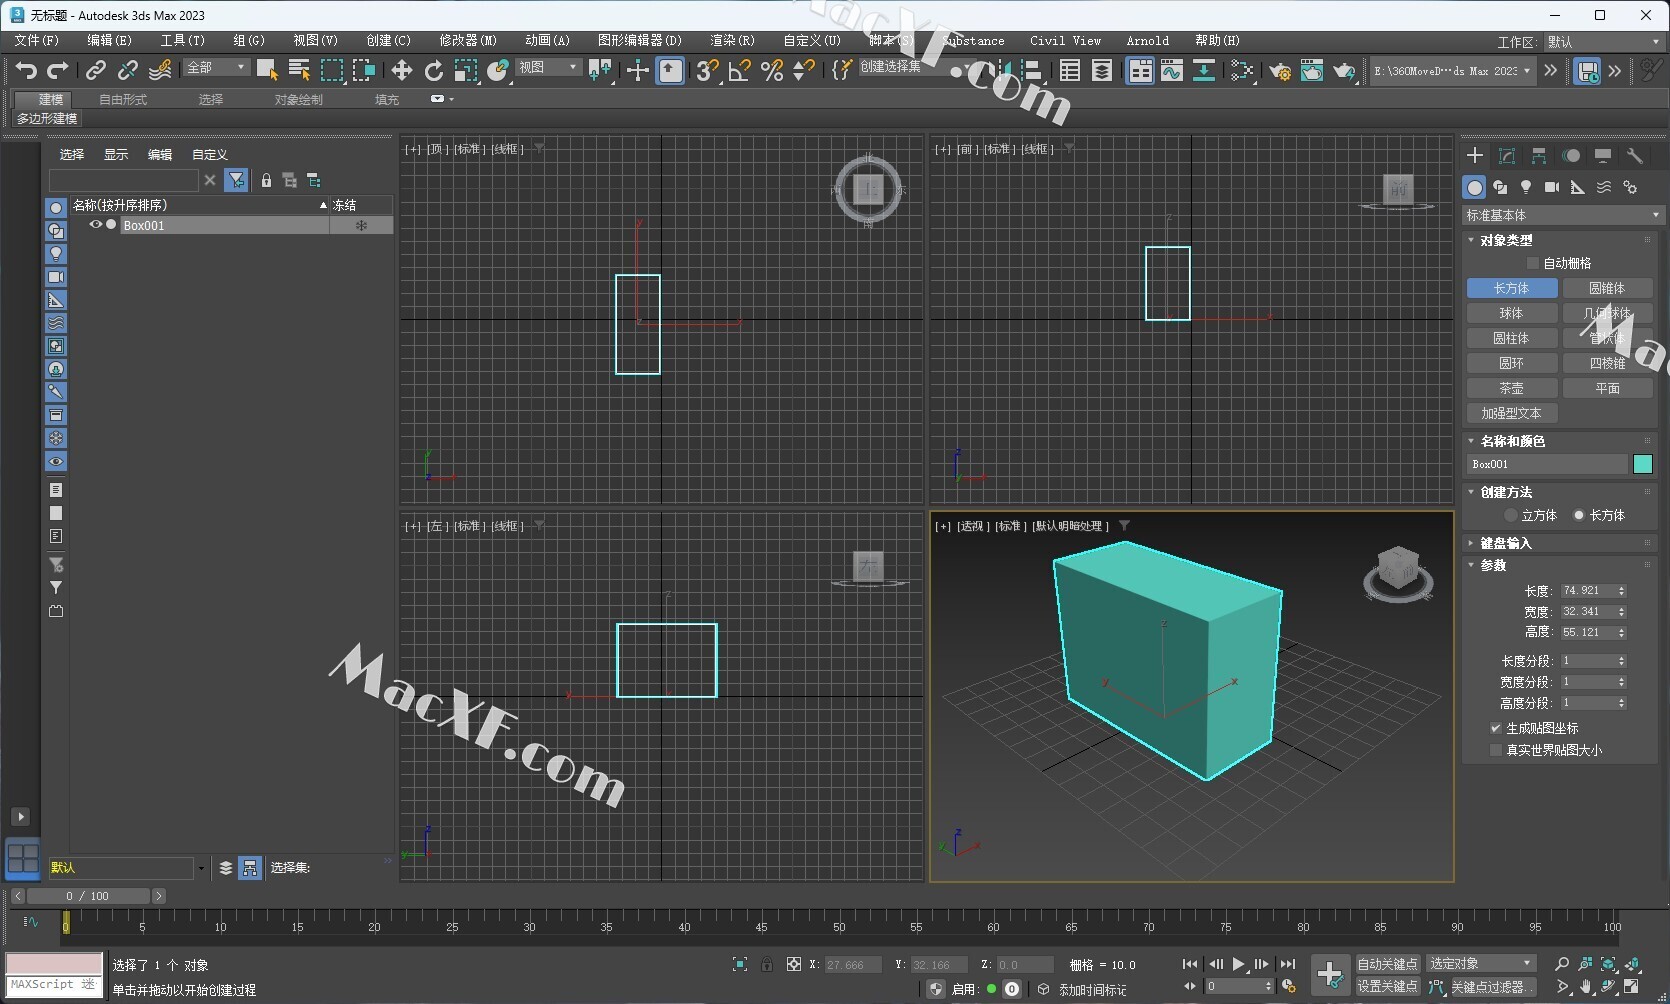Screen dimensions: 1670x1004
Task: Open the Render Setup icon
Action: coord(1279,70)
